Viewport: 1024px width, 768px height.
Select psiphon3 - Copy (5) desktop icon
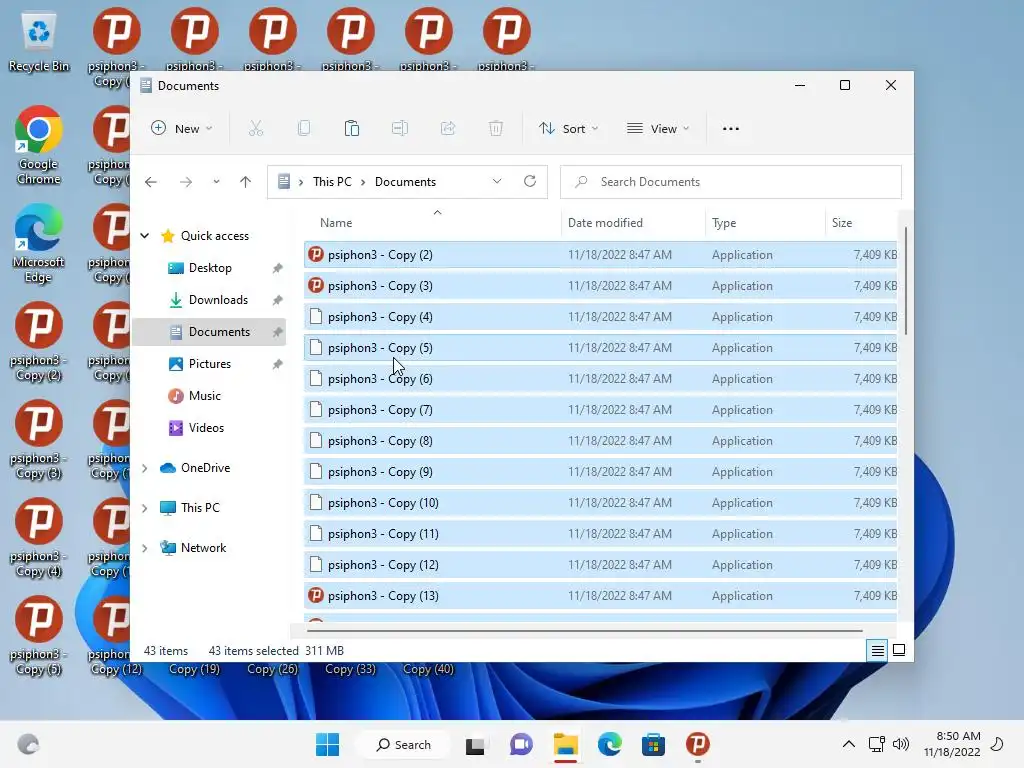[x=39, y=635]
